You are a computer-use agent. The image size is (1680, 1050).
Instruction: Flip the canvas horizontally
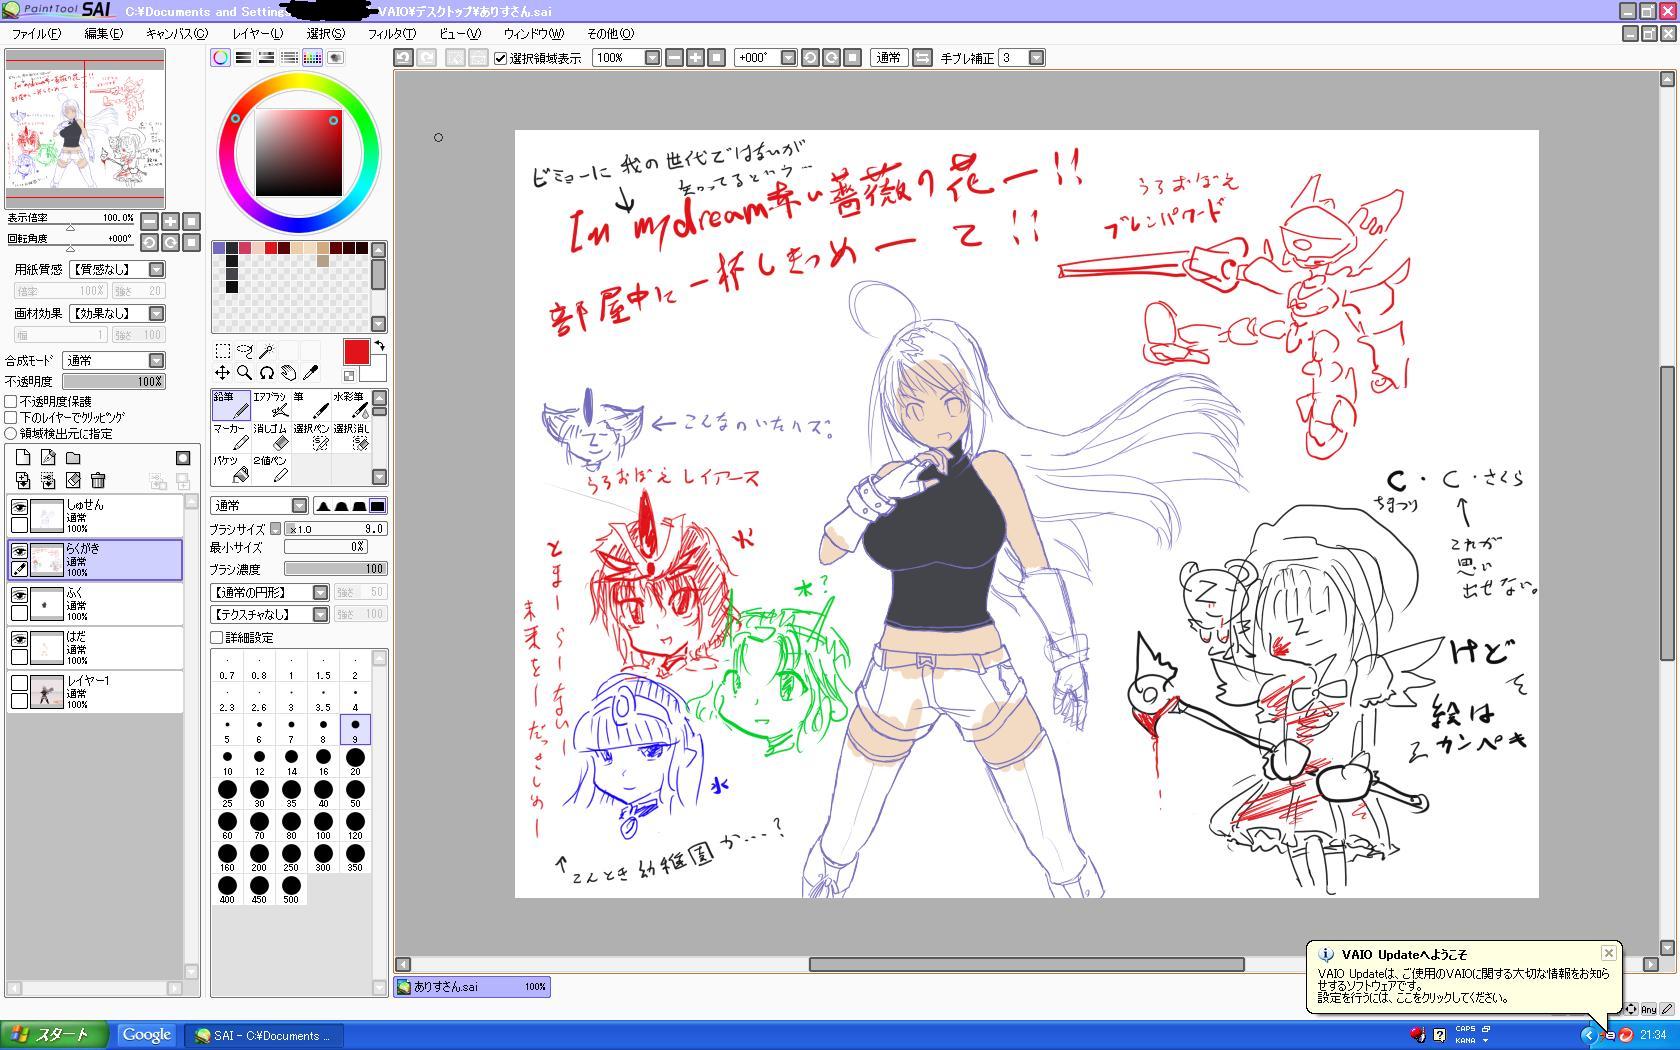[923, 58]
